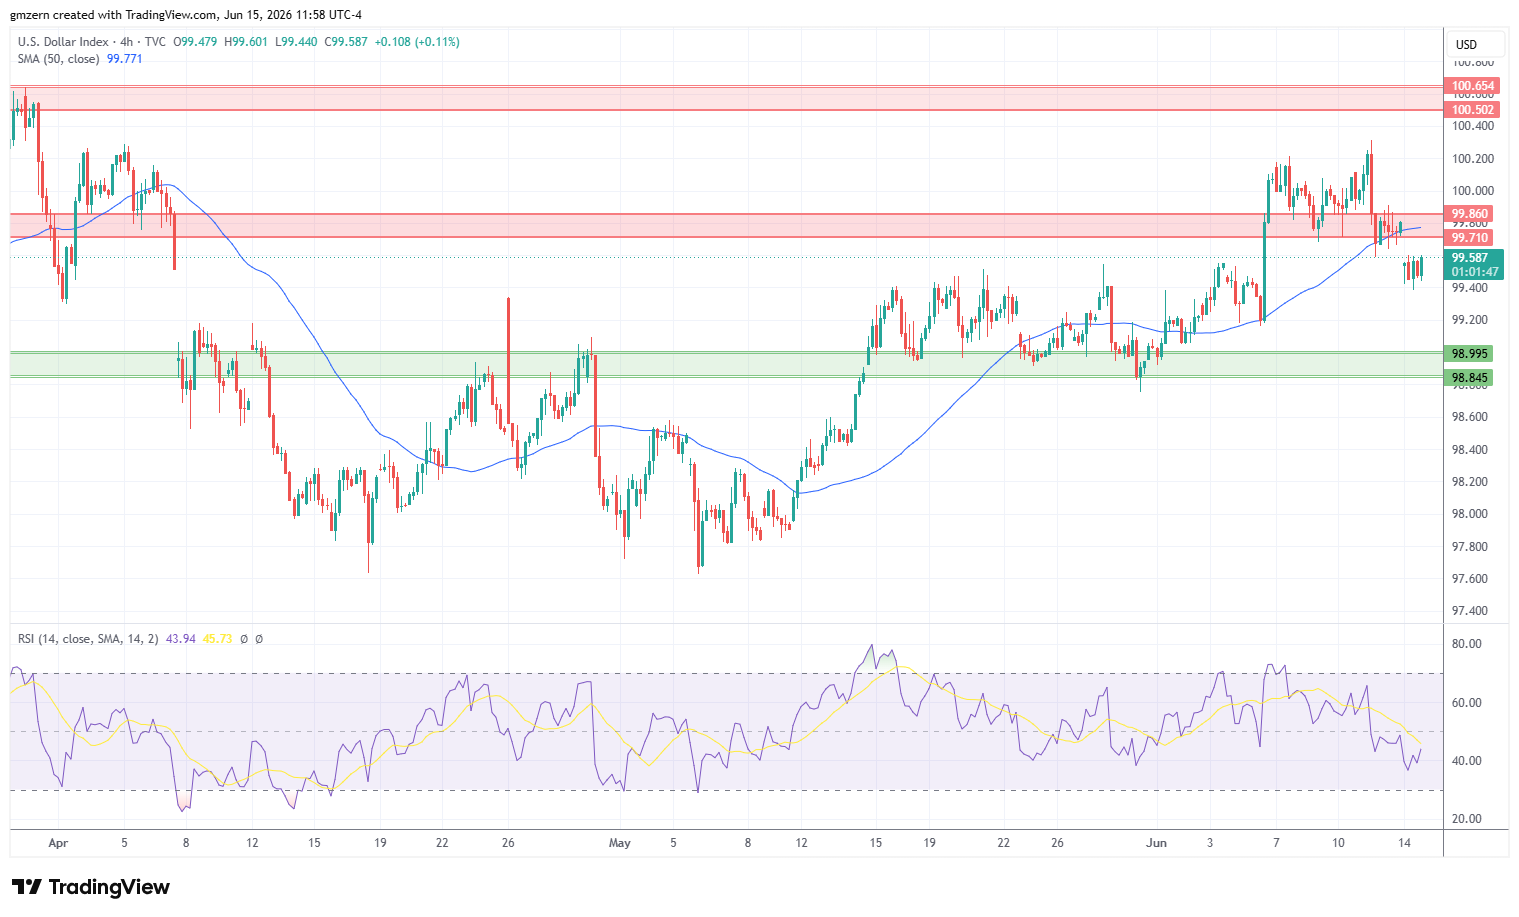Click the change value +0.108 (+0.11%)

point(417,42)
